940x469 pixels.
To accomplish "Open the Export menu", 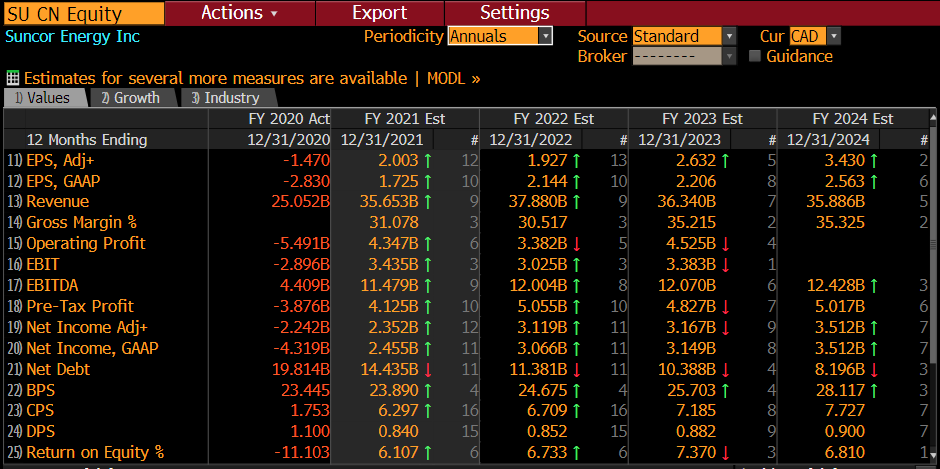I will pyautogui.click(x=379, y=13).
